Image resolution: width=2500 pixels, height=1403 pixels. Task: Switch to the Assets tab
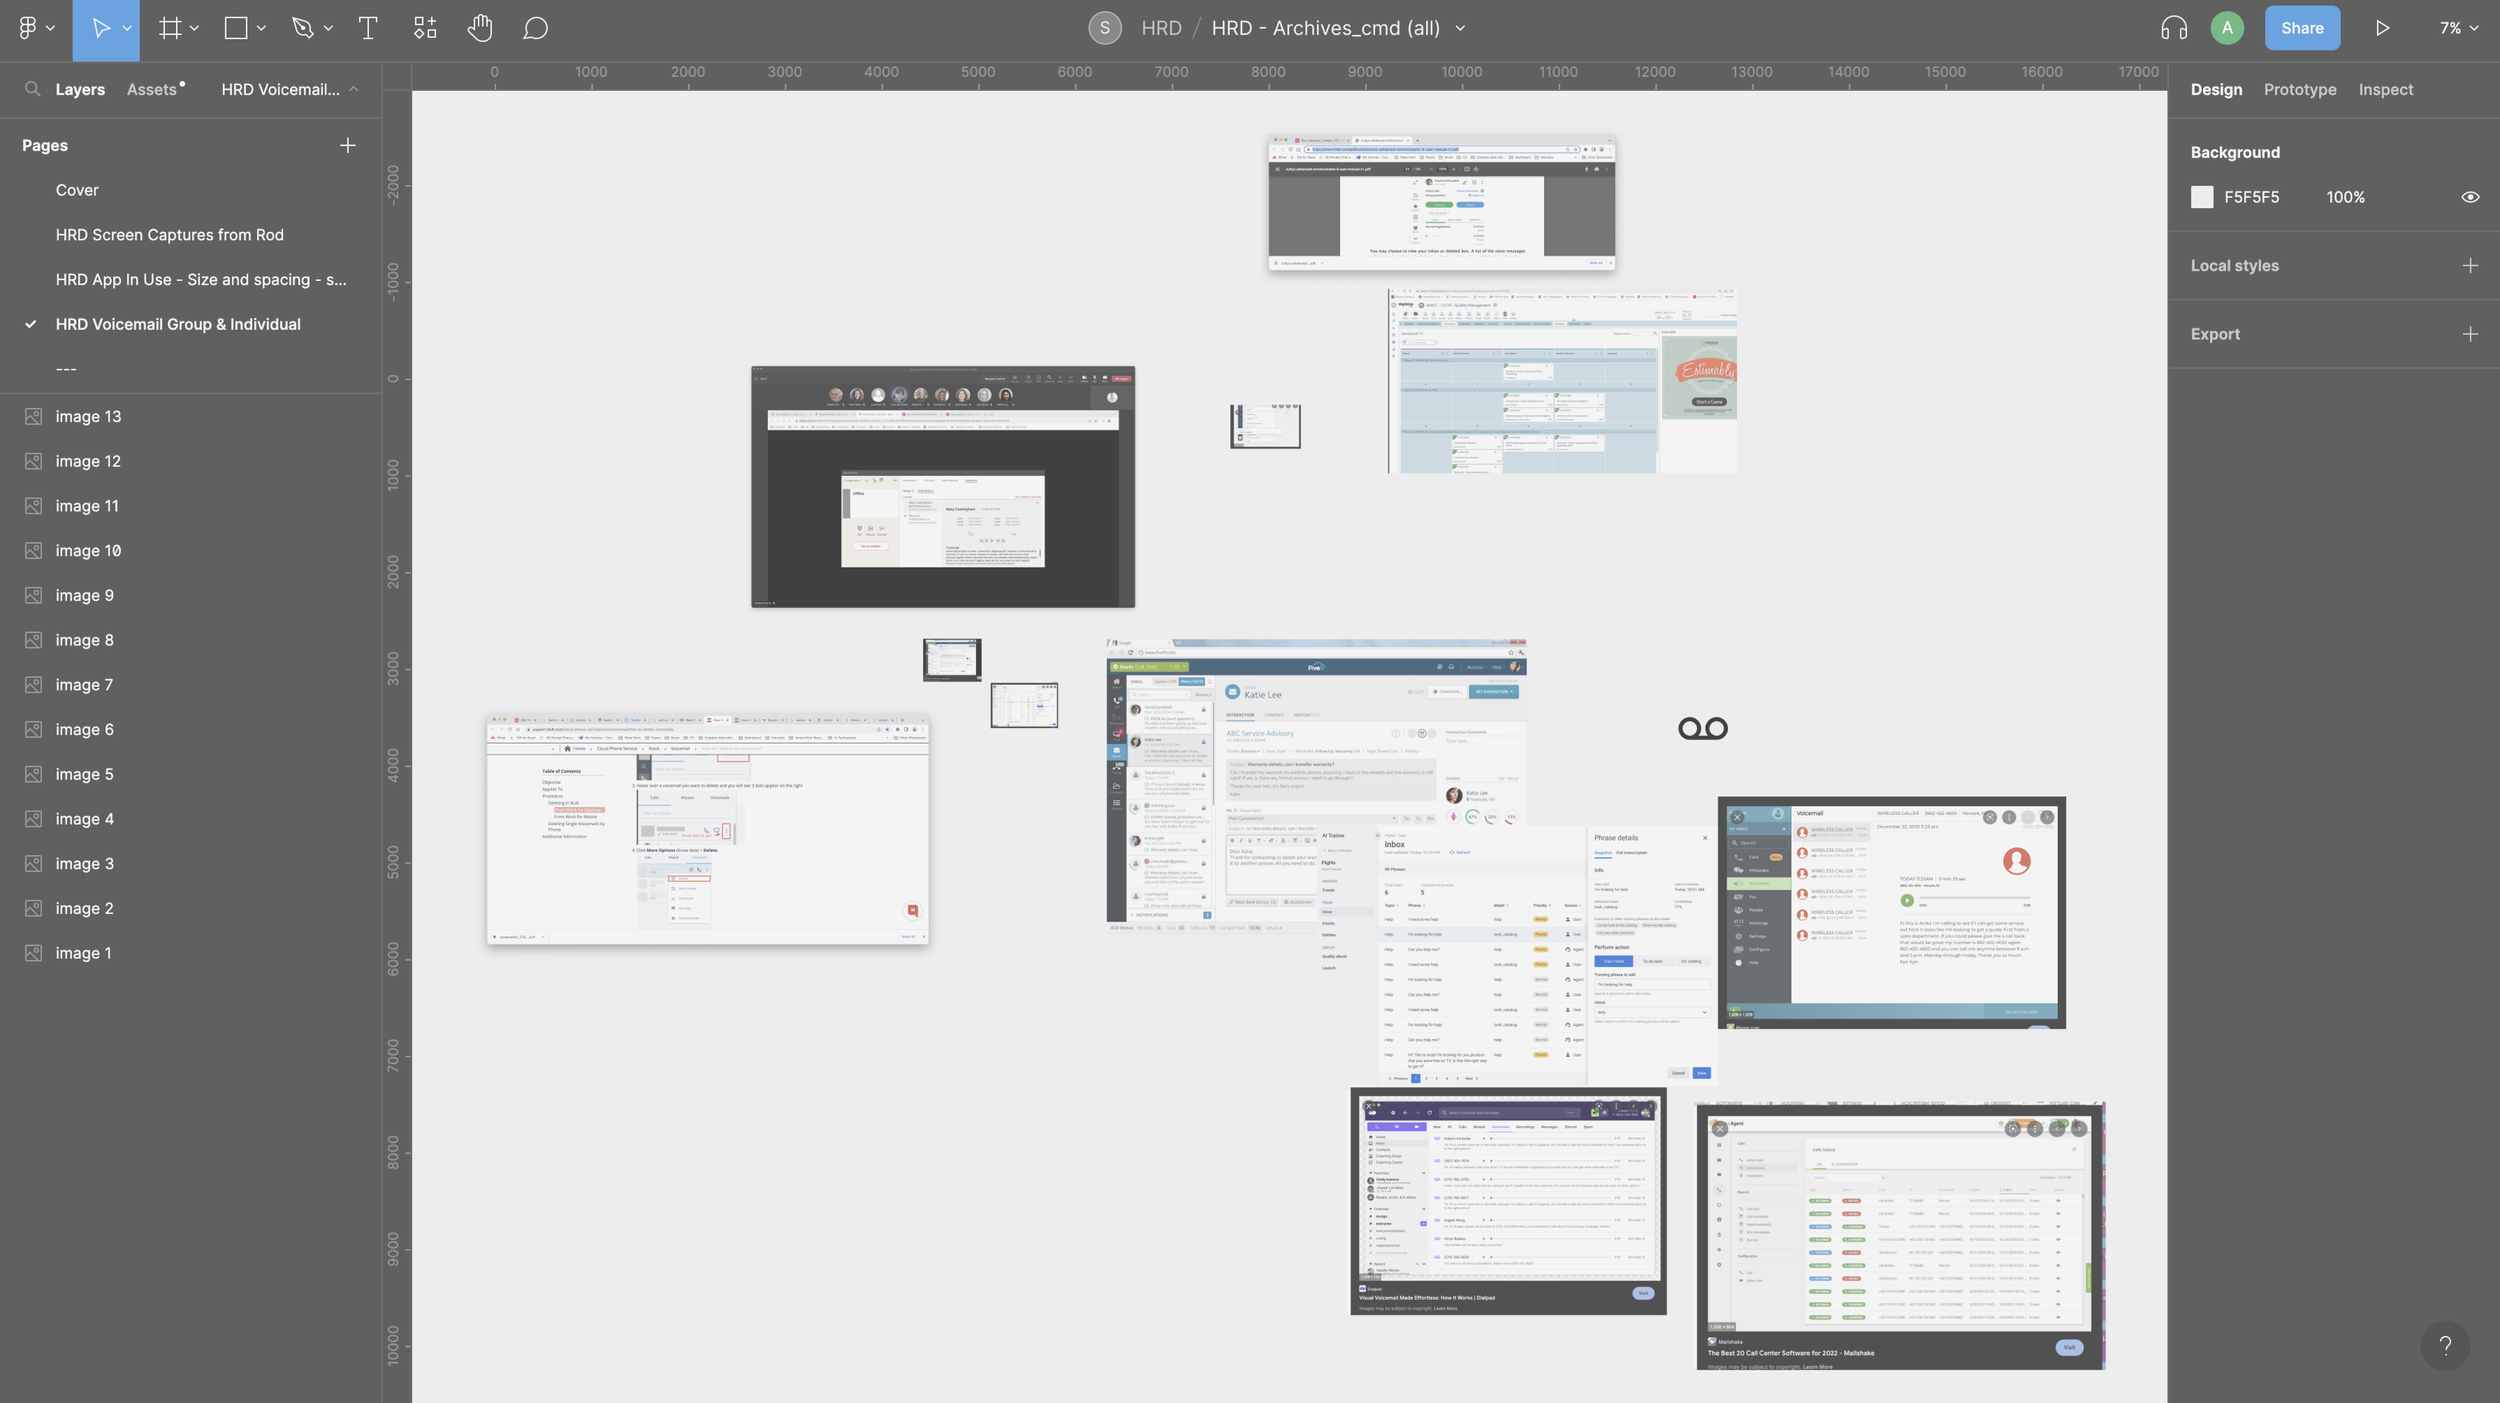point(152,90)
